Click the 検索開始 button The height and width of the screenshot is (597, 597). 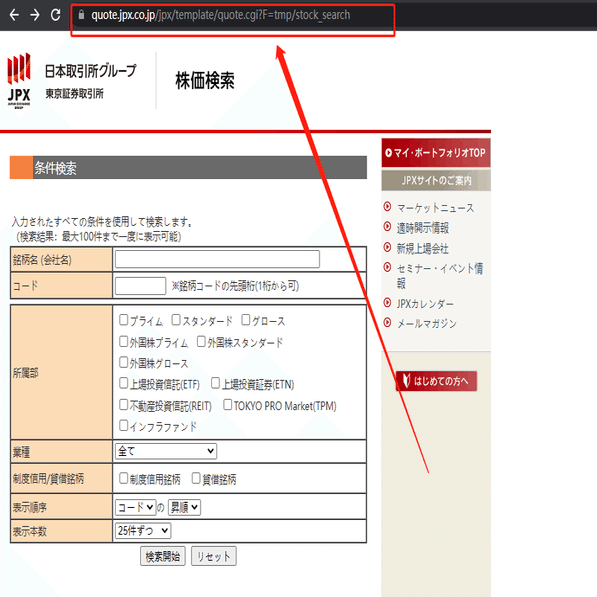(x=163, y=556)
